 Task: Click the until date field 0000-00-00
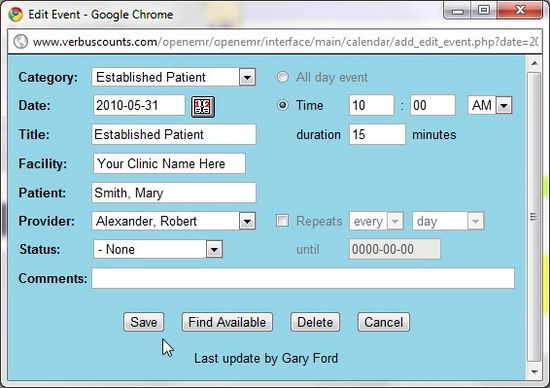coord(395,249)
